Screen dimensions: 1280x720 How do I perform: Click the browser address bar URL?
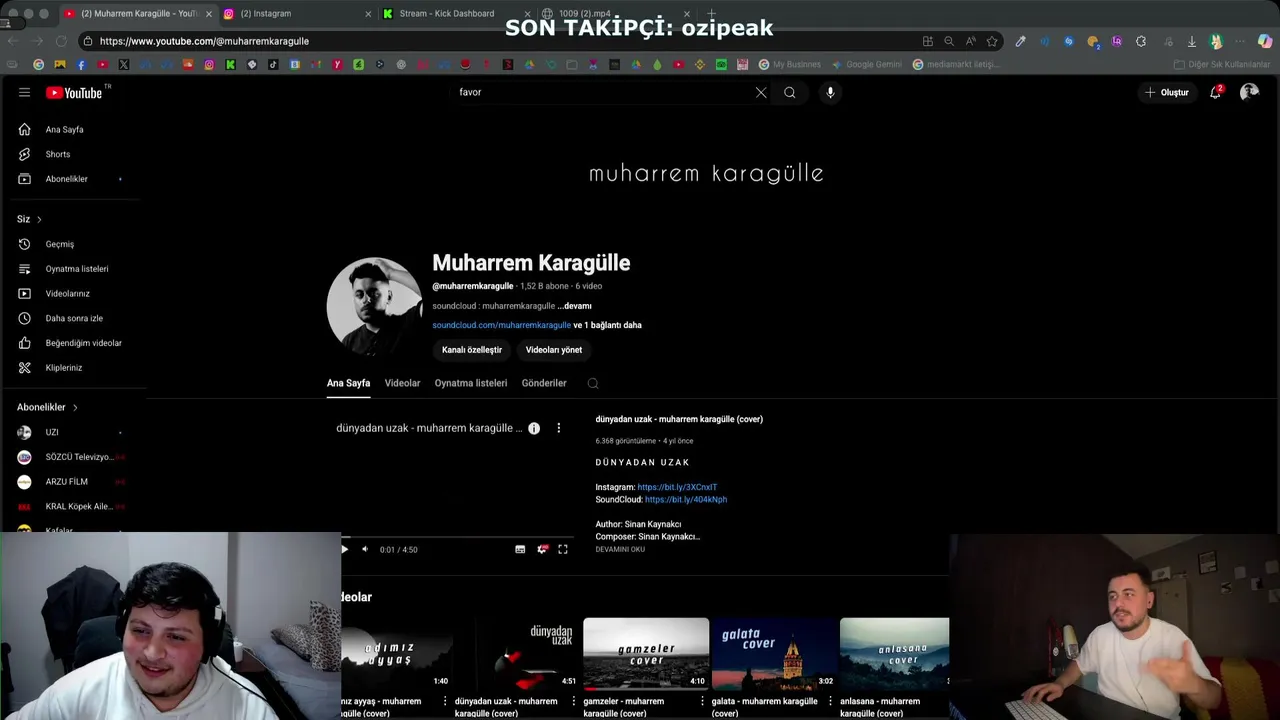(204, 41)
